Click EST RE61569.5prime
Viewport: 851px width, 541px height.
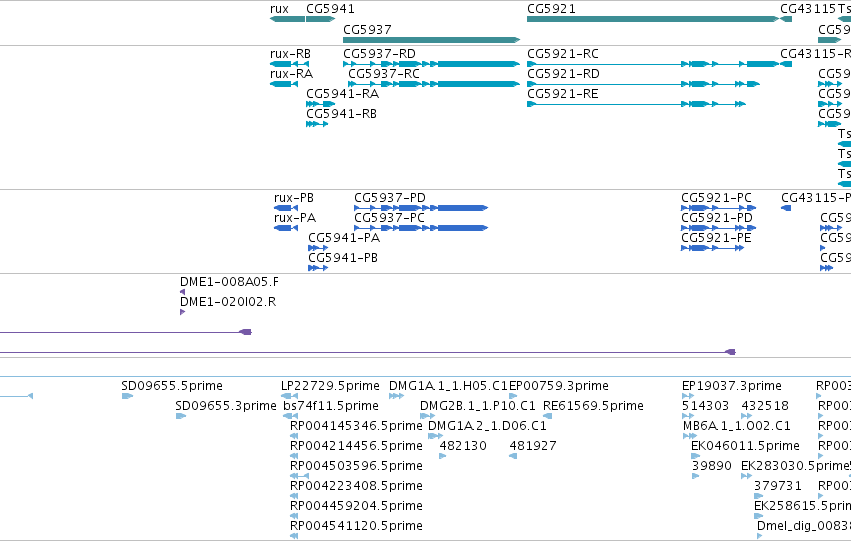click(x=548, y=416)
